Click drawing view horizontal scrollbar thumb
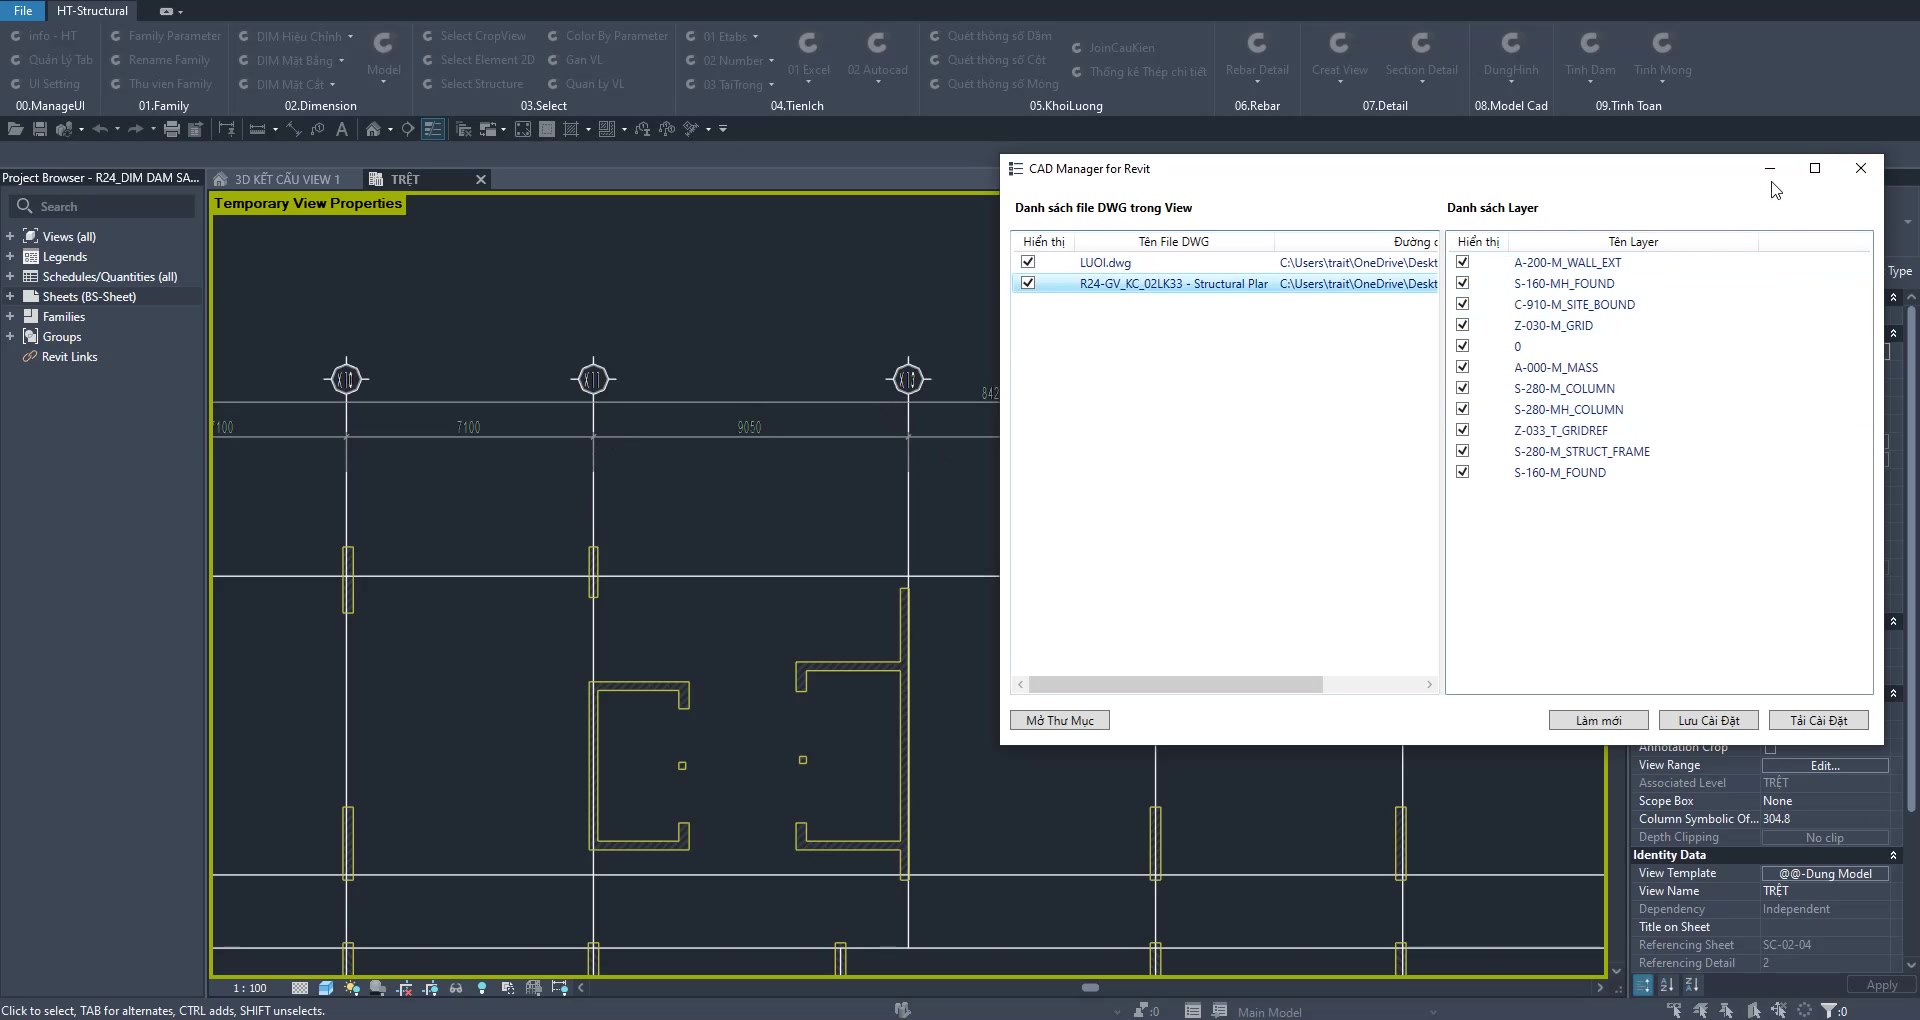This screenshot has width=1920, height=1020. (x=1091, y=988)
